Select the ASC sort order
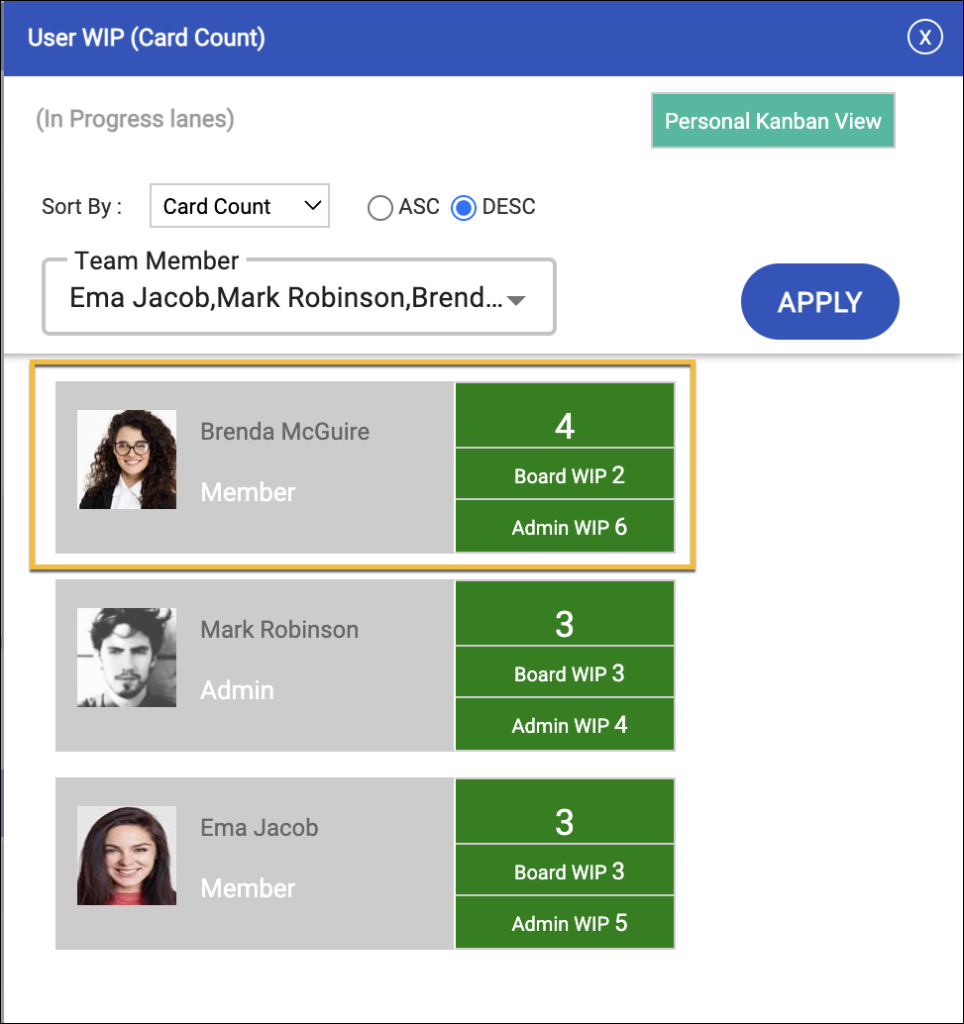The width and height of the screenshot is (964, 1024). coord(380,207)
